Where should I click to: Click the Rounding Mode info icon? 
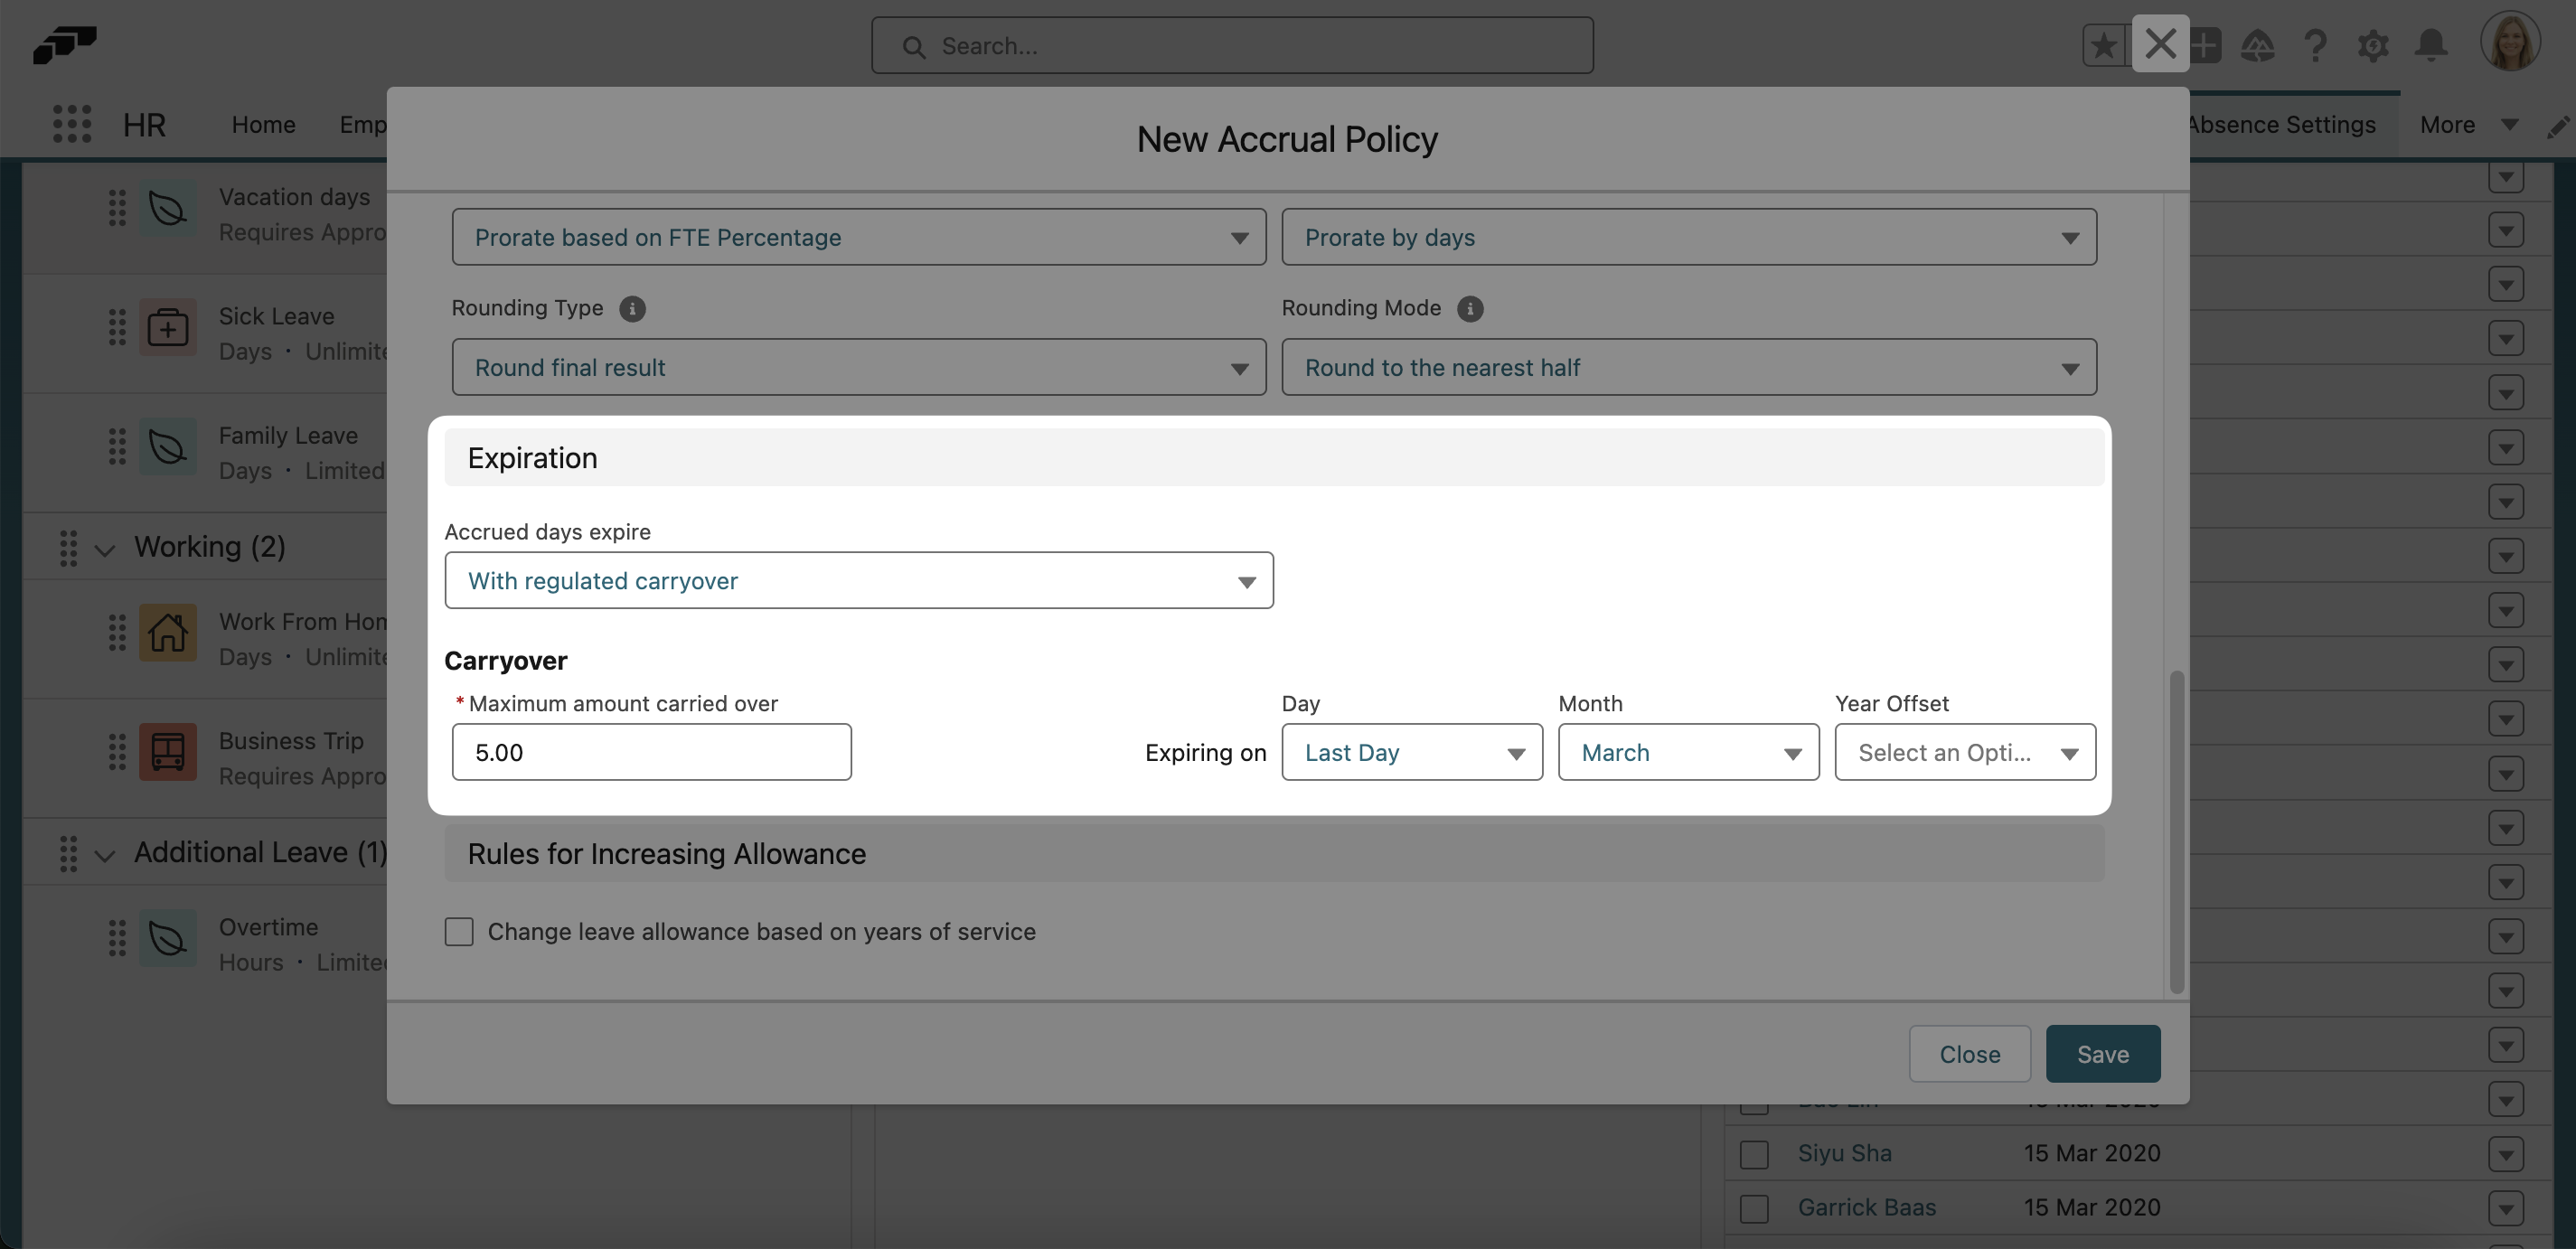coord(1469,308)
